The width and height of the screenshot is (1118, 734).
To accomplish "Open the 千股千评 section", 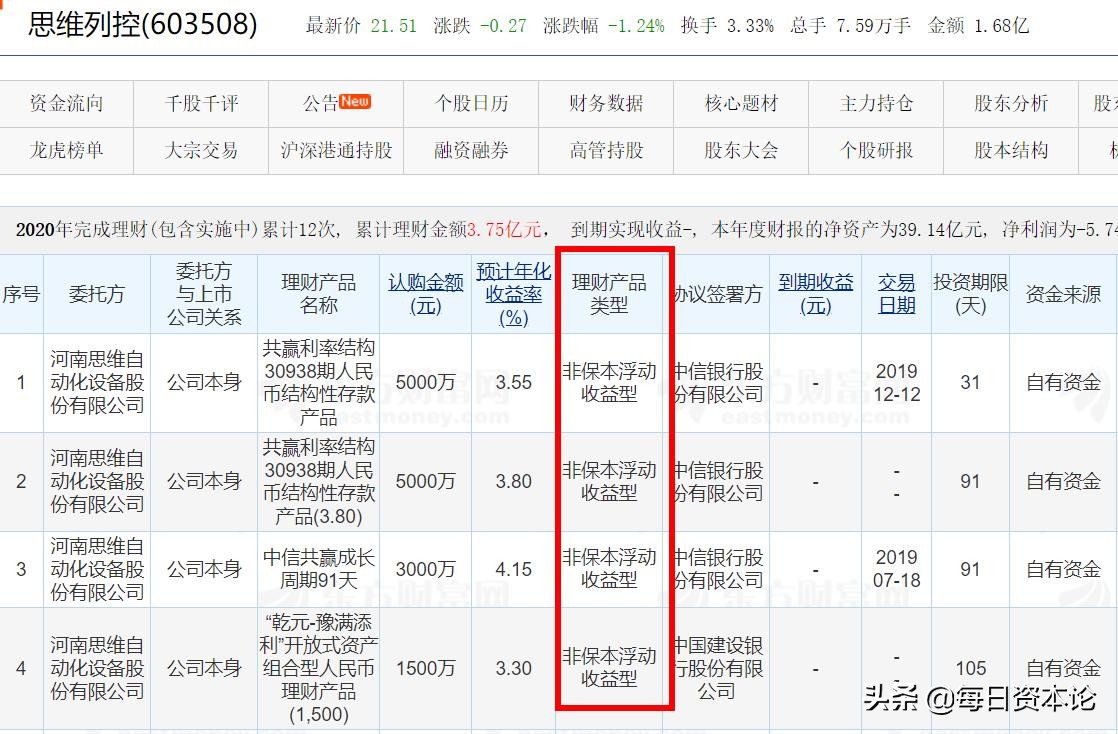I will click(200, 103).
